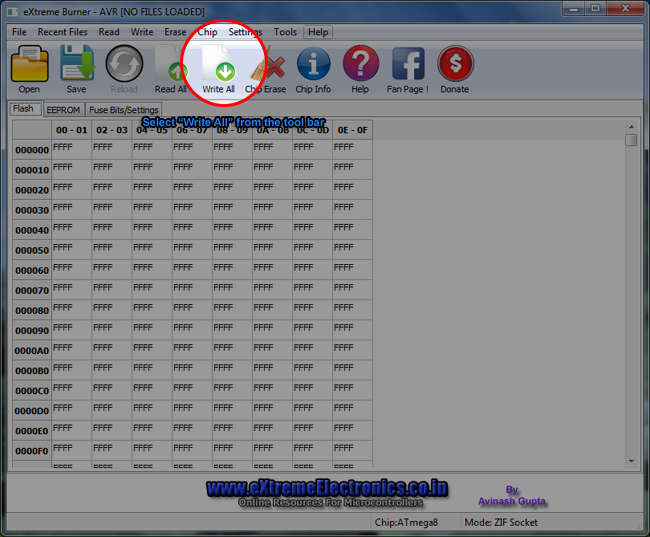The height and width of the screenshot is (537, 650).
Task: Click scrollbar down arrow of hex grid
Action: (631, 461)
